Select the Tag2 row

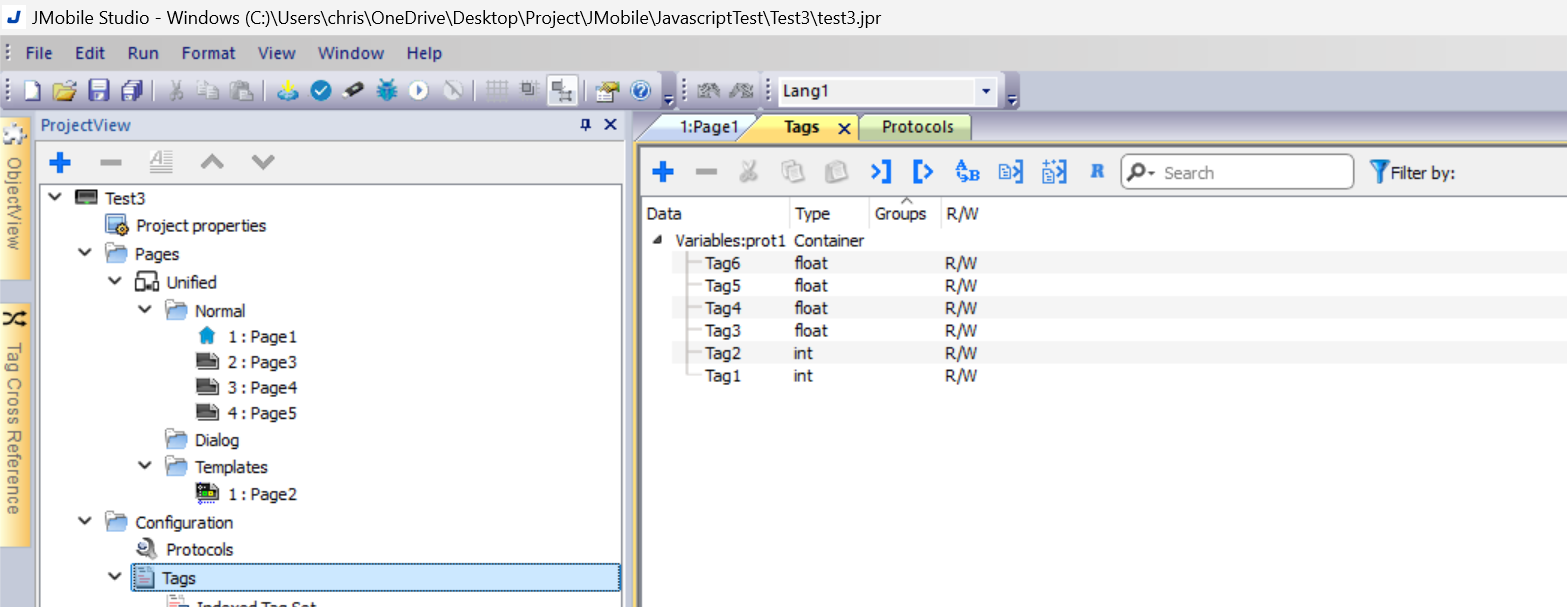click(1105, 353)
